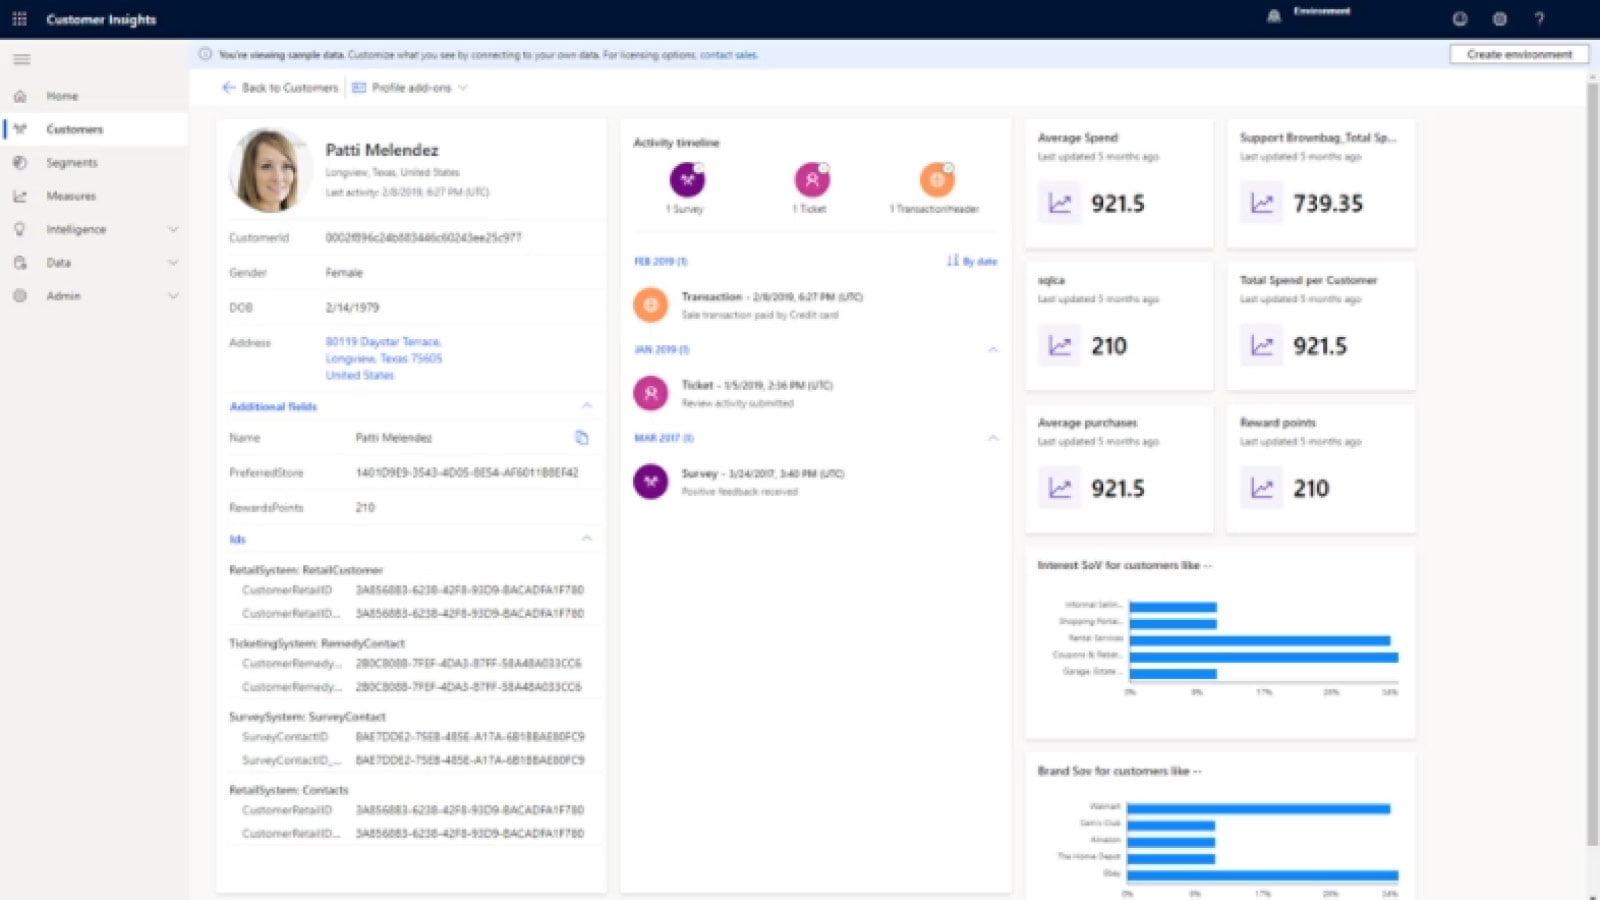
Task: Click the 739.35 measure value
Action: pyautogui.click(x=1328, y=204)
